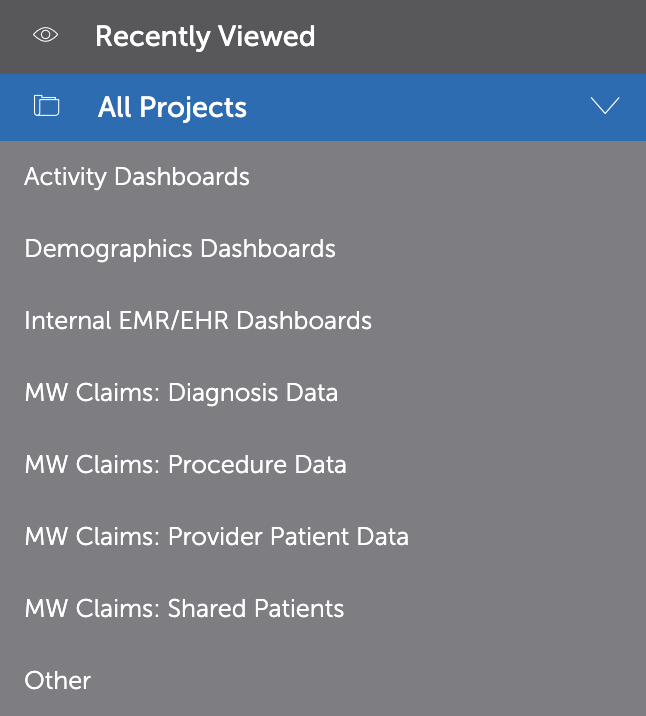Select Demographics Dashboards from the project list
This screenshot has width=646, height=716.
click(x=180, y=248)
